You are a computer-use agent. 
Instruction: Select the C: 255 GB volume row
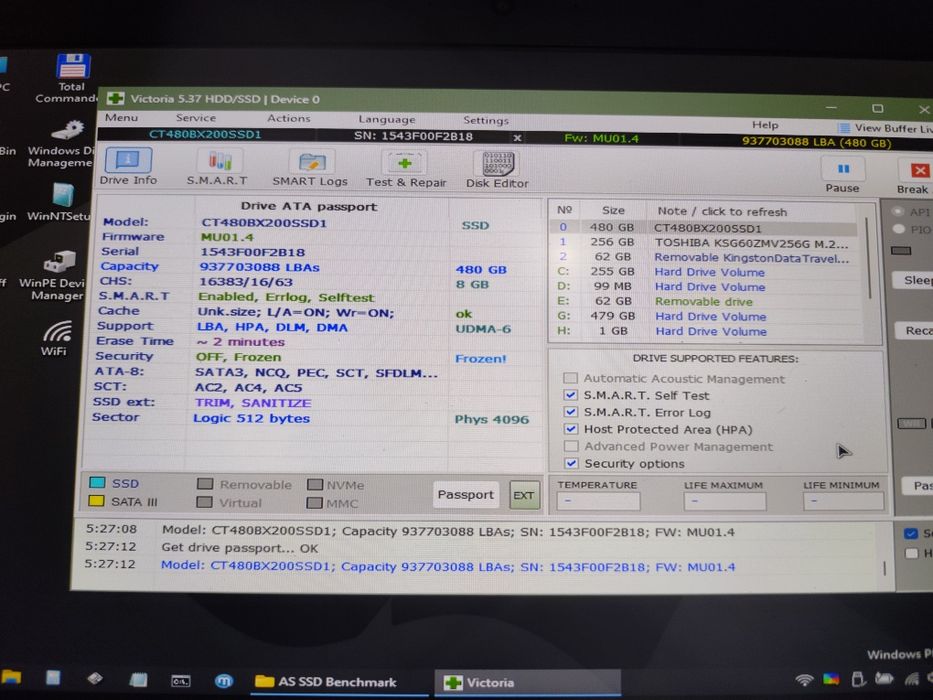(x=703, y=272)
